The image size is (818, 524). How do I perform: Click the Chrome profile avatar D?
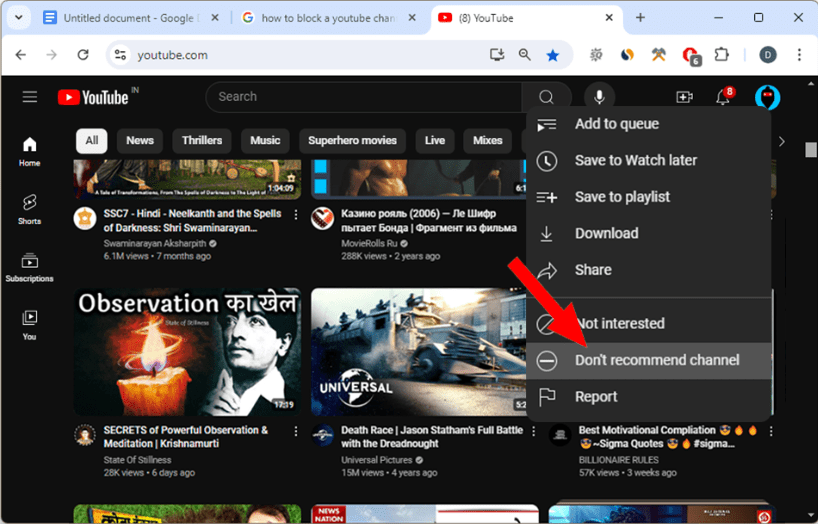point(767,55)
